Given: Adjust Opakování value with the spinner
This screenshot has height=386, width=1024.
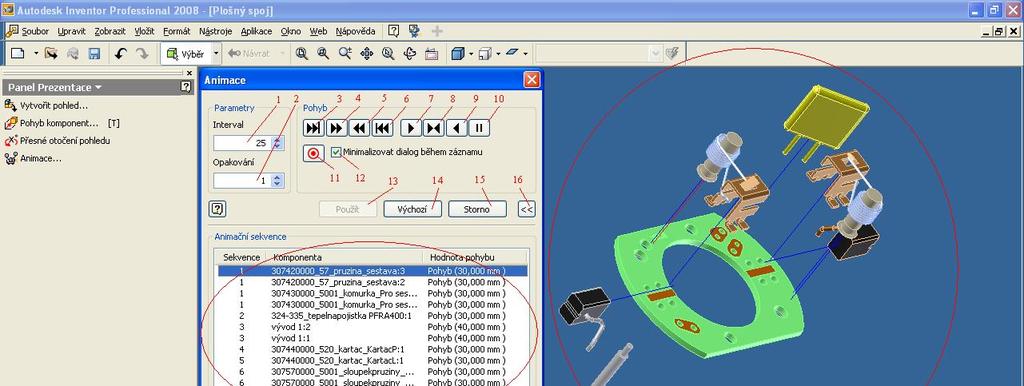Looking at the screenshot, I should coord(278,180).
